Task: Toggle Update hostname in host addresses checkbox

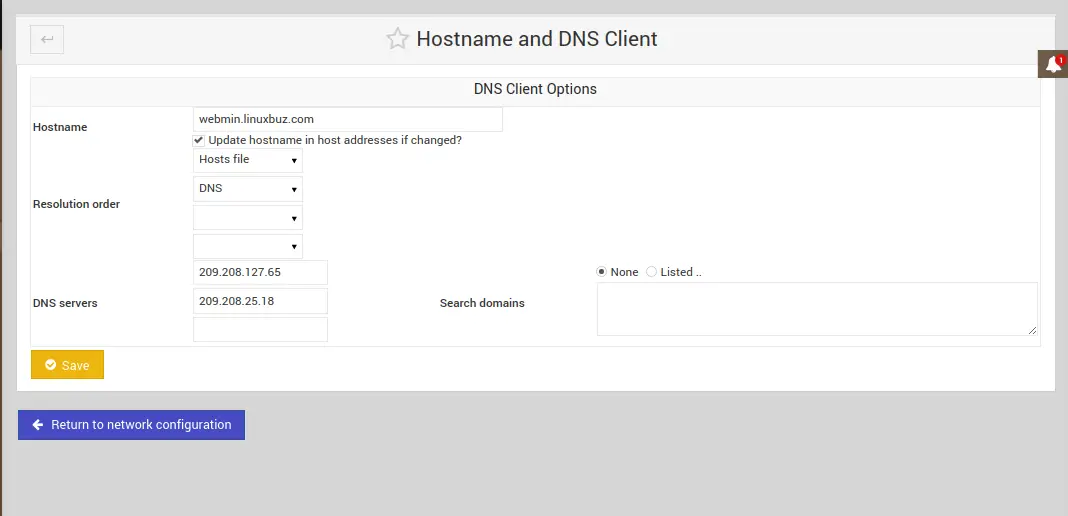Action: pos(198,140)
